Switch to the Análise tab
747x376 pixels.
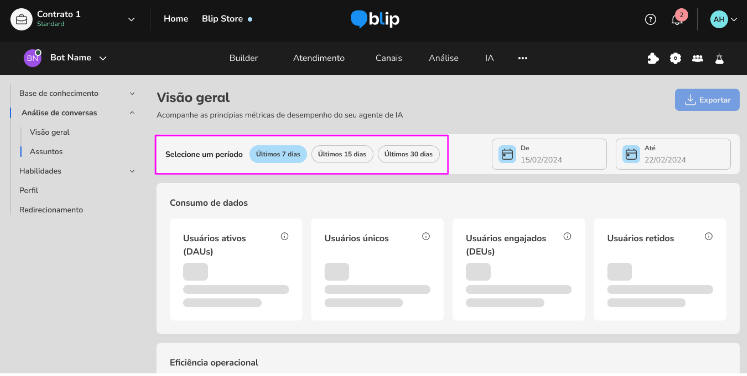[444, 58]
